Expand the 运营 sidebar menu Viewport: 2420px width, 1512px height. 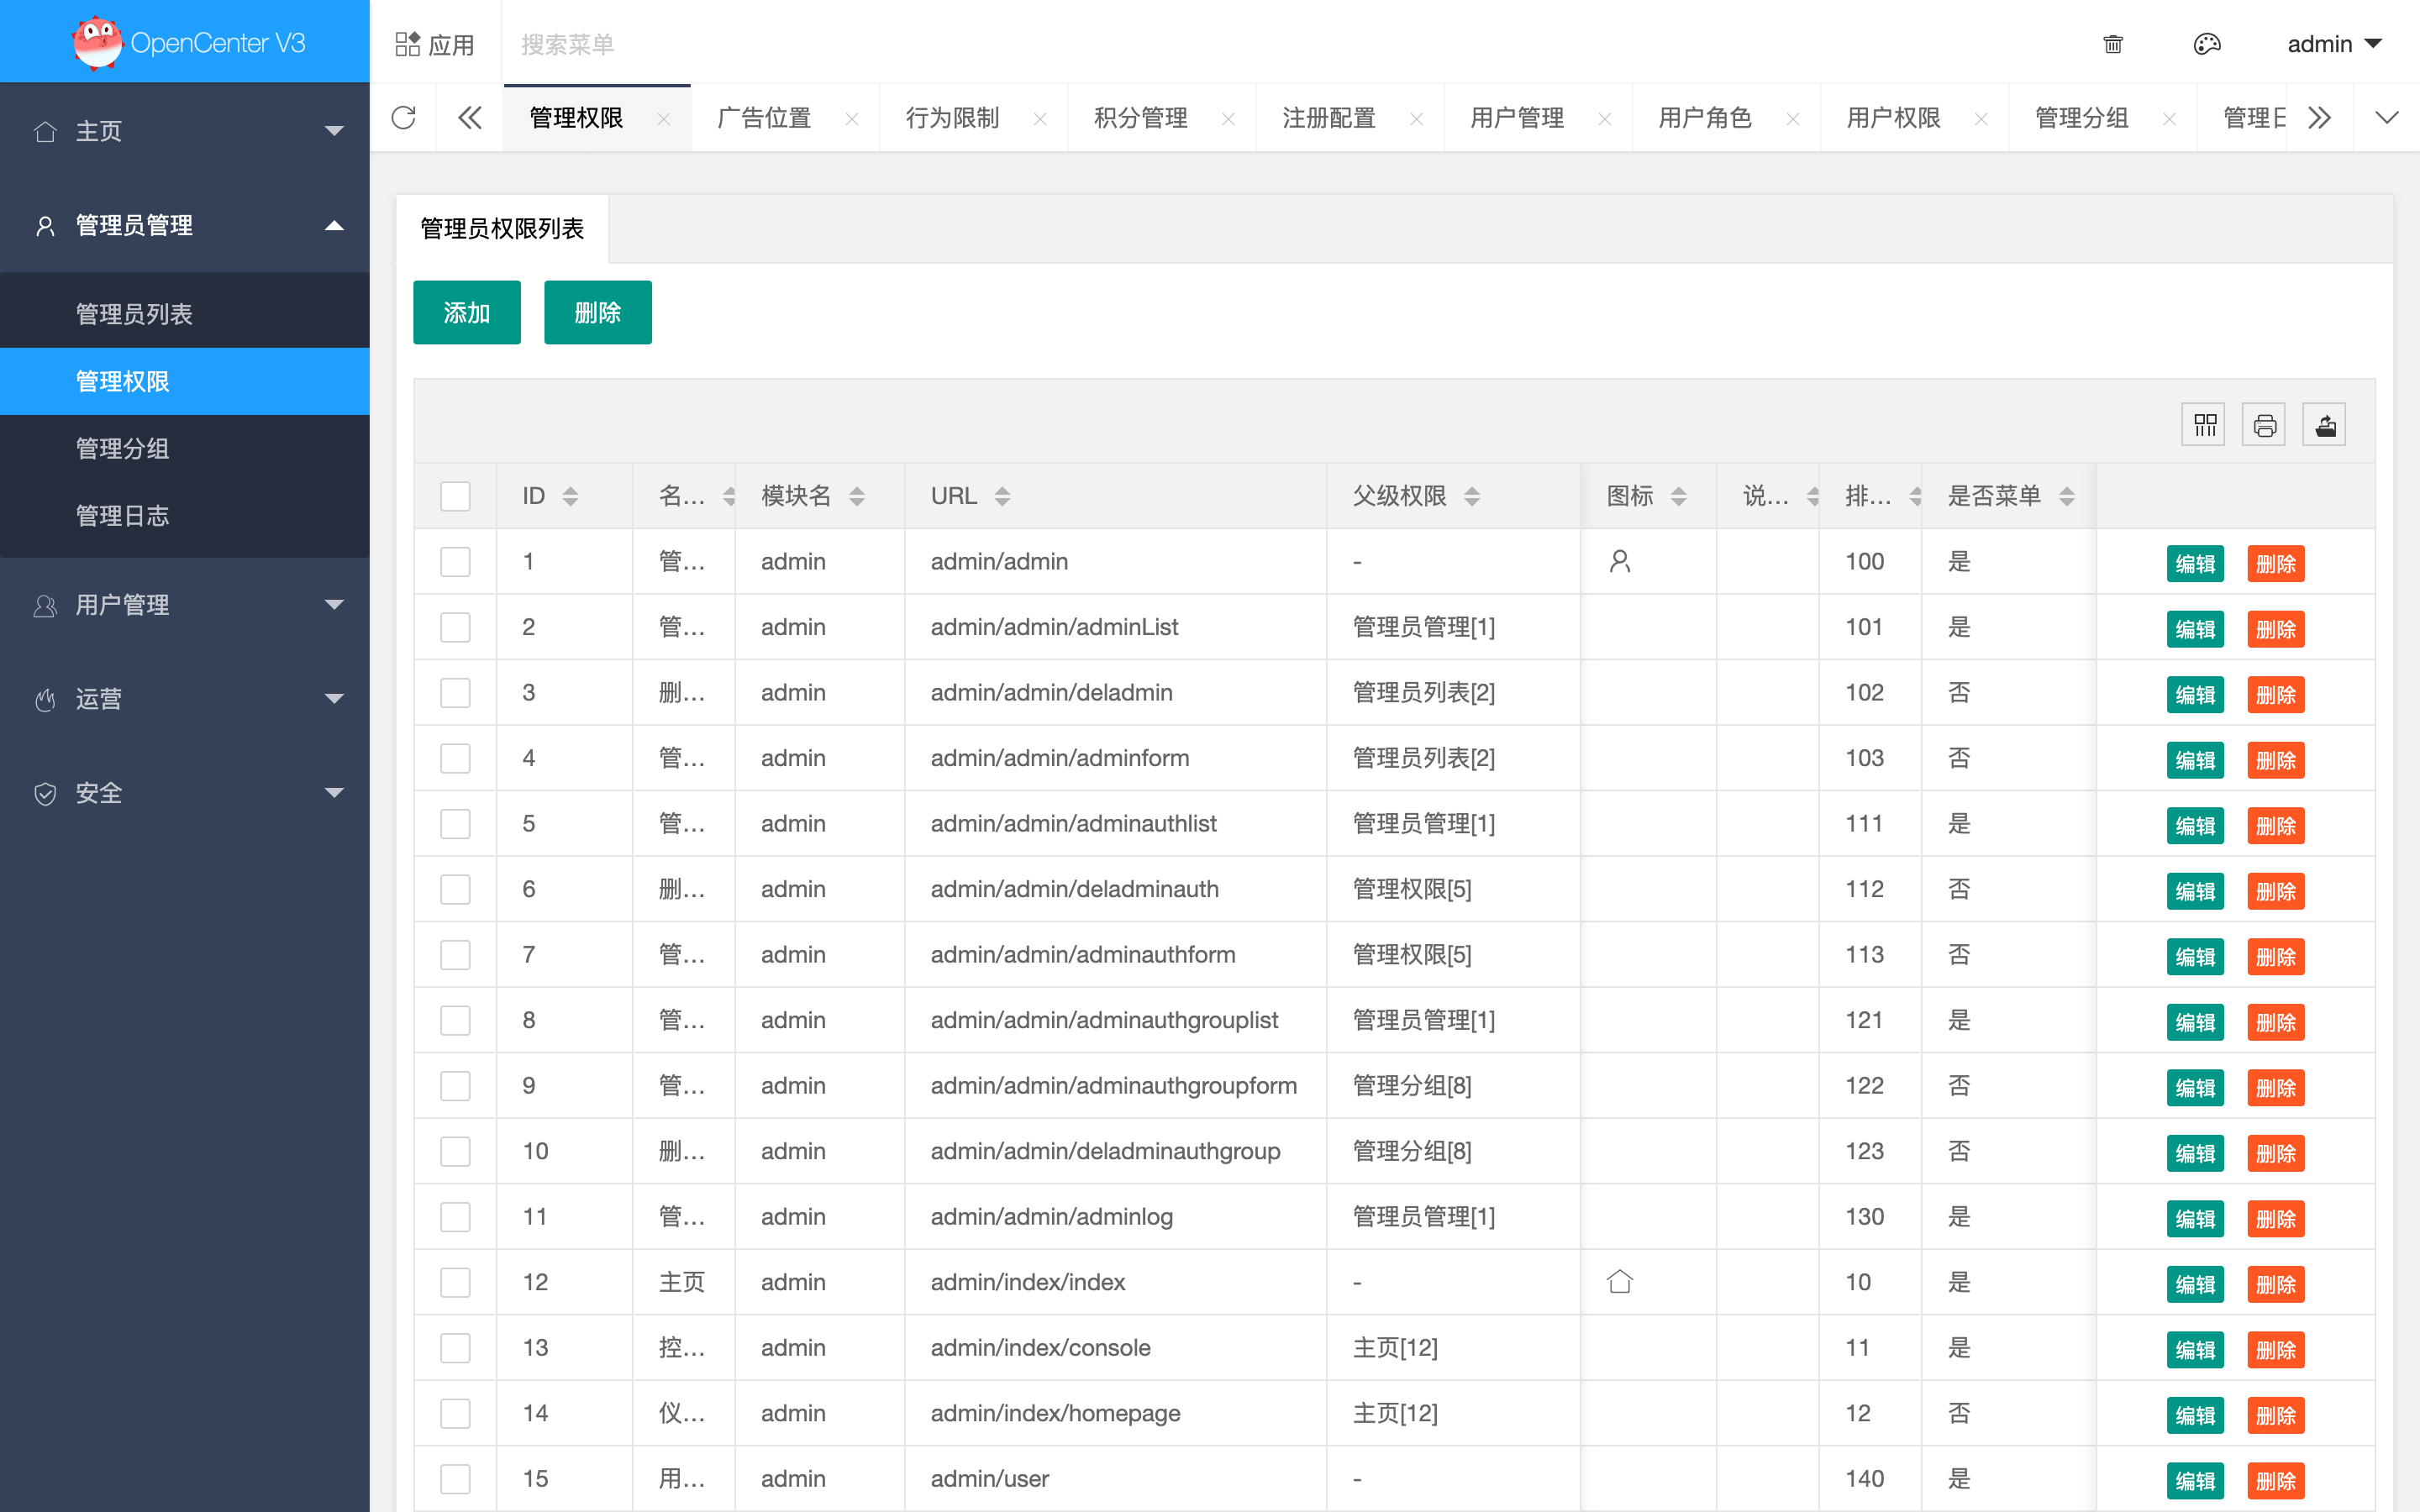[x=185, y=699]
